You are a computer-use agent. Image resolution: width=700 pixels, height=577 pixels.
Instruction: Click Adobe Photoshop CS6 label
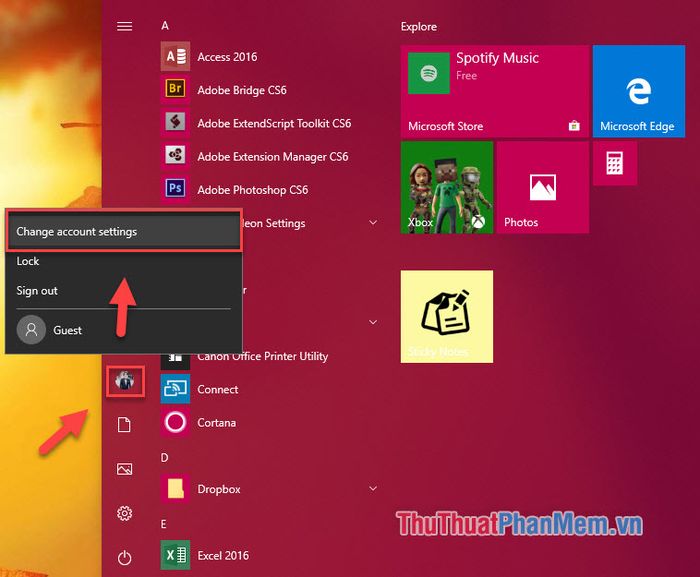click(x=253, y=190)
